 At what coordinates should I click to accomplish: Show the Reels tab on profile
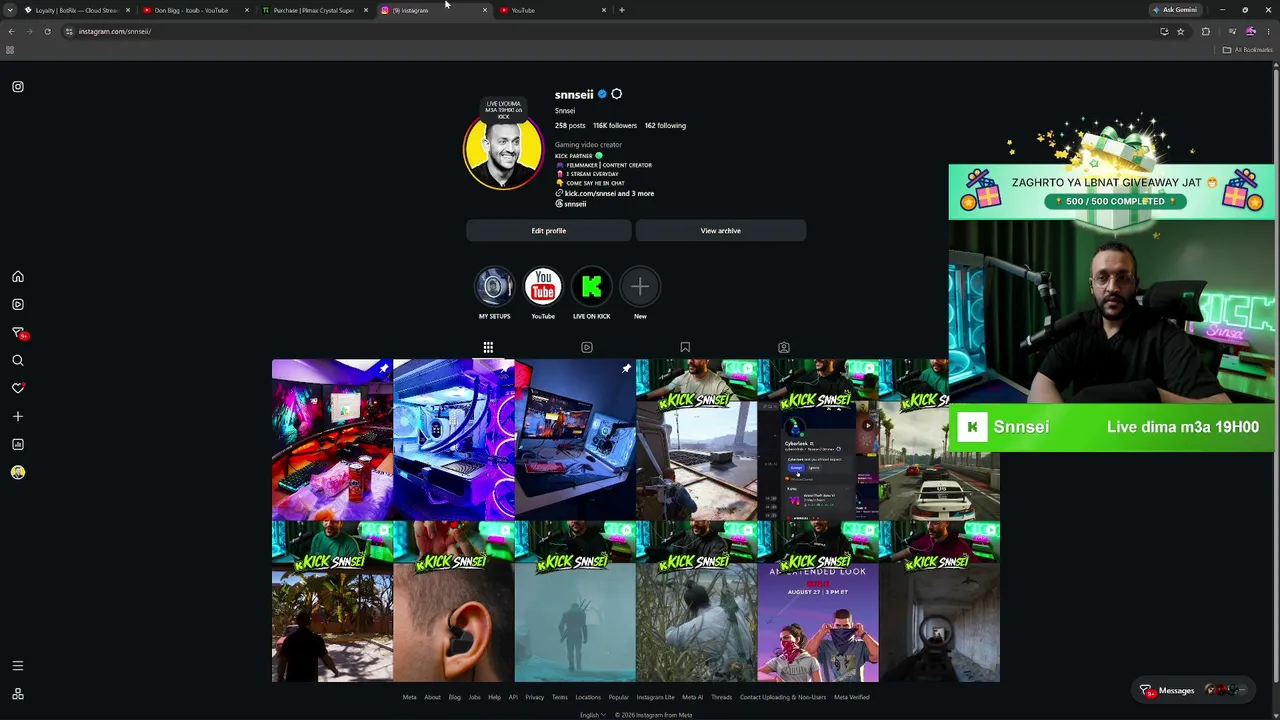(587, 348)
